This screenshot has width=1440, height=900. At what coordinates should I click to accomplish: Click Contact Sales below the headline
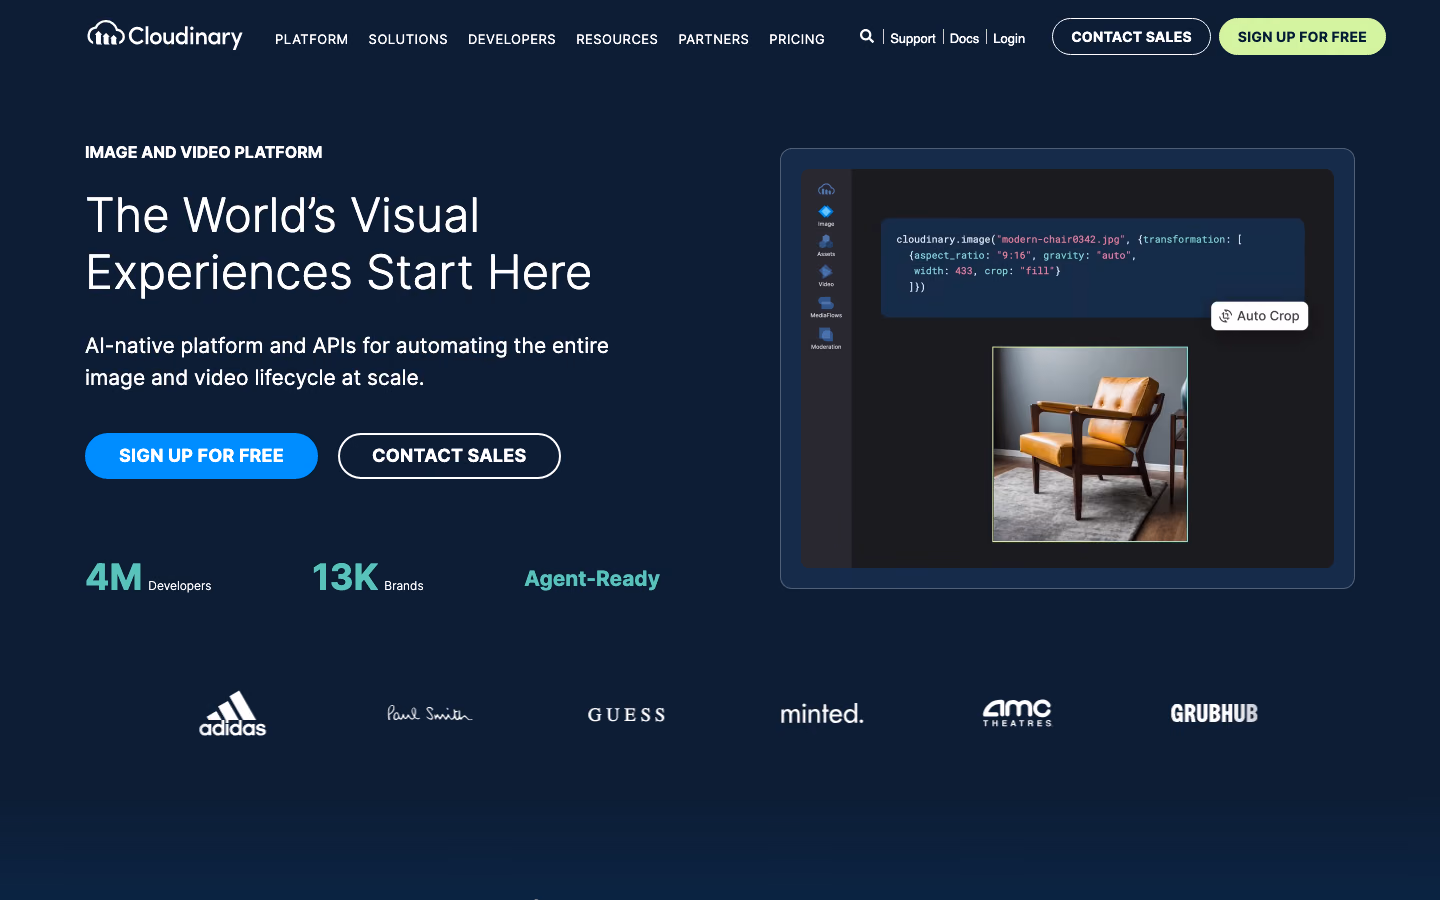[449, 456]
